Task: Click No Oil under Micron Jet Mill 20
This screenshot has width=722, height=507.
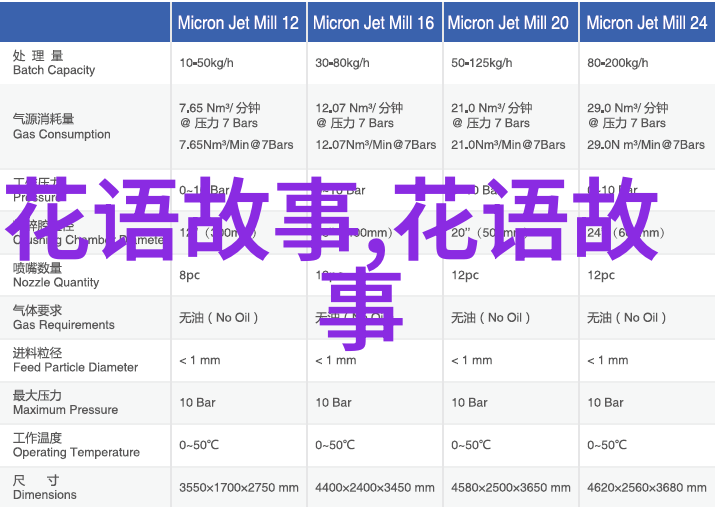Action: click(x=490, y=318)
